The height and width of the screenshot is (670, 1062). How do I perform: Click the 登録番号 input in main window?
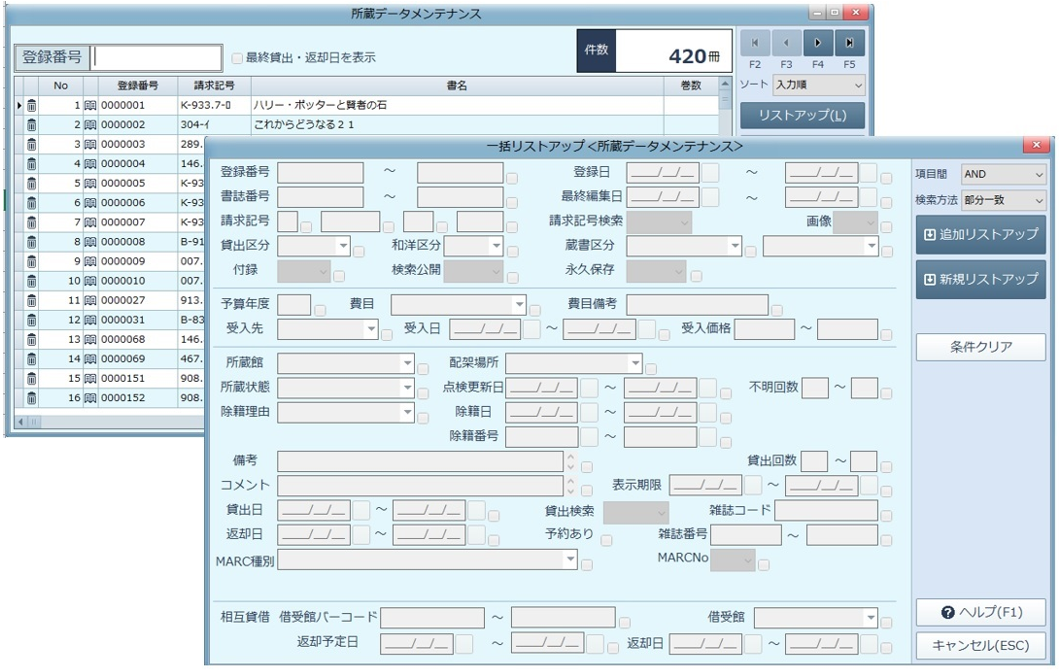click(156, 58)
